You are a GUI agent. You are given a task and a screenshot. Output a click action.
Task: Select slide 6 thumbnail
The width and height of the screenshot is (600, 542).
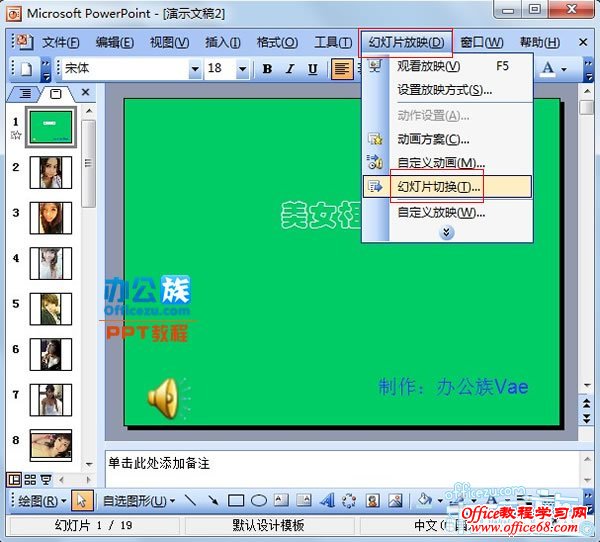pos(51,354)
